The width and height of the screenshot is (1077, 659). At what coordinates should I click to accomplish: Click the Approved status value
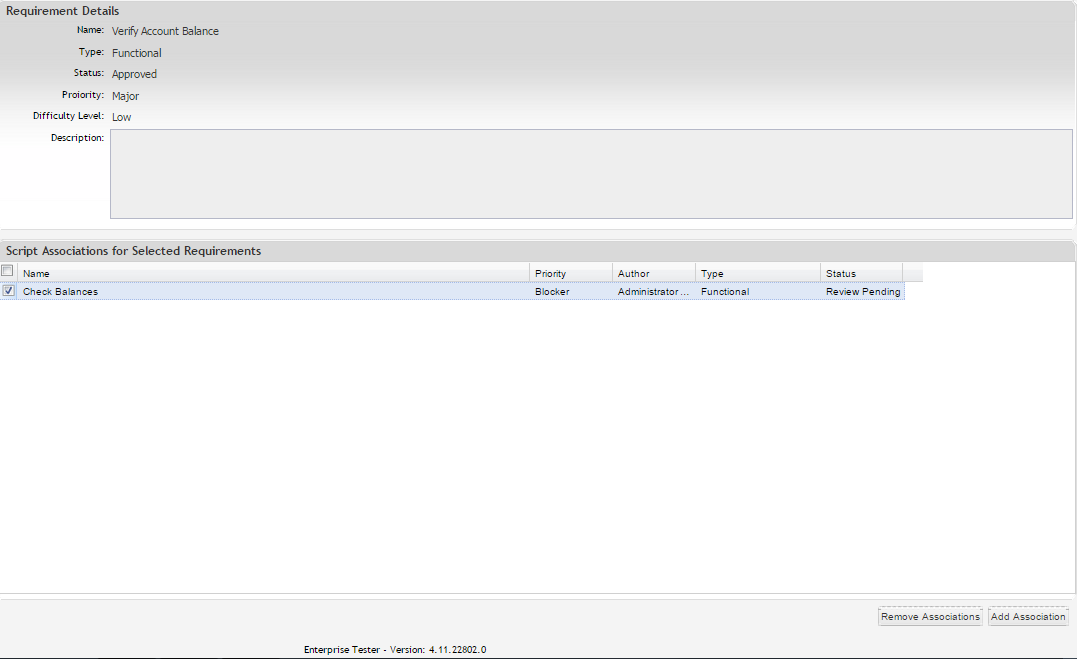(x=134, y=74)
